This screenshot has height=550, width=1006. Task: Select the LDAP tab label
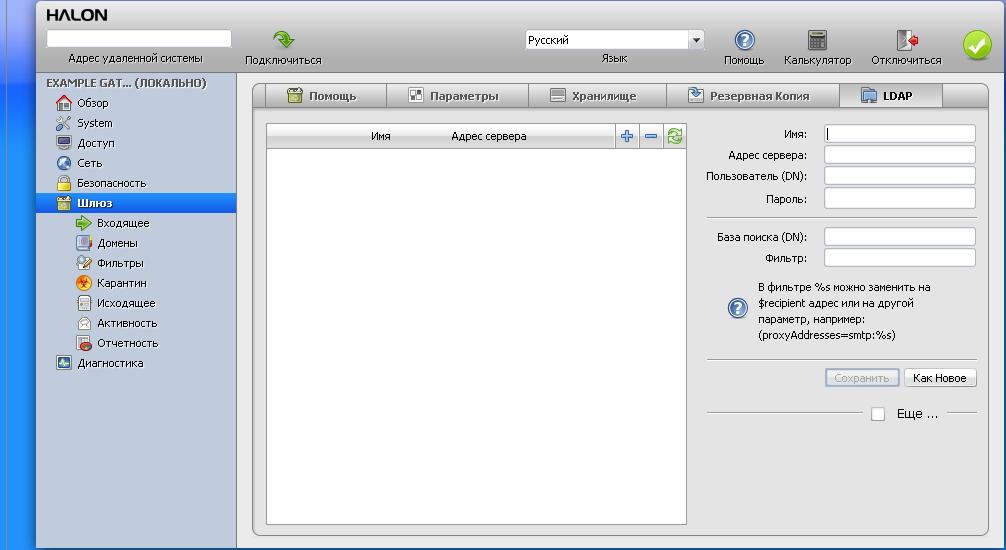(897, 96)
